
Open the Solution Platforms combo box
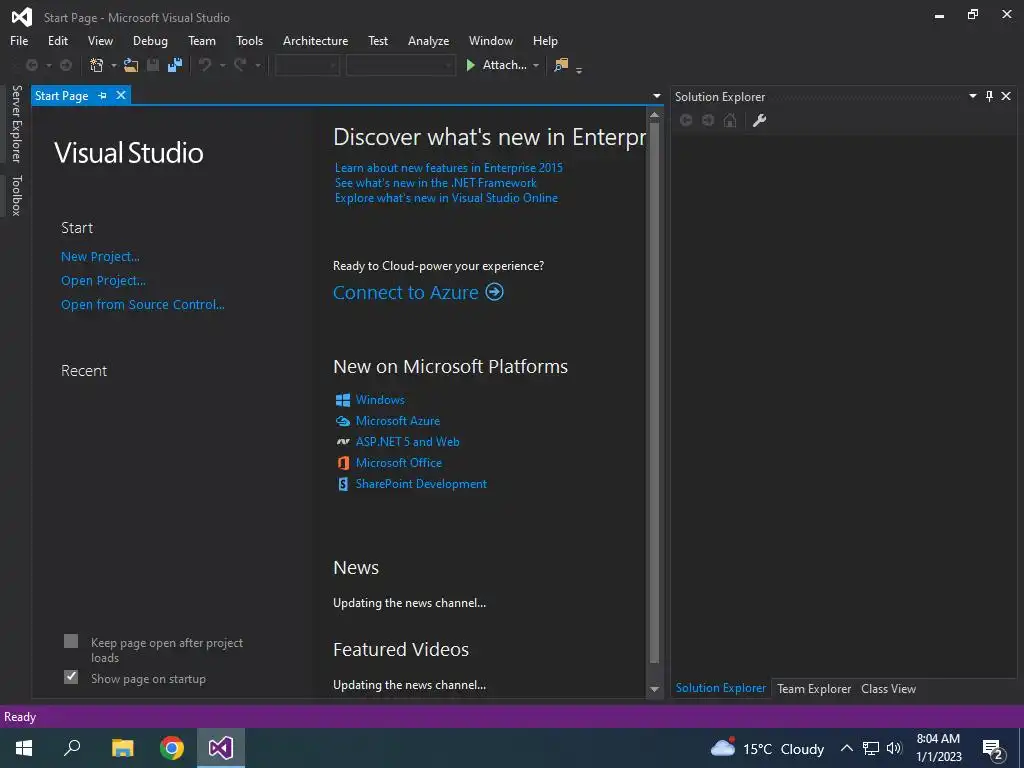[x=400, y=65]
